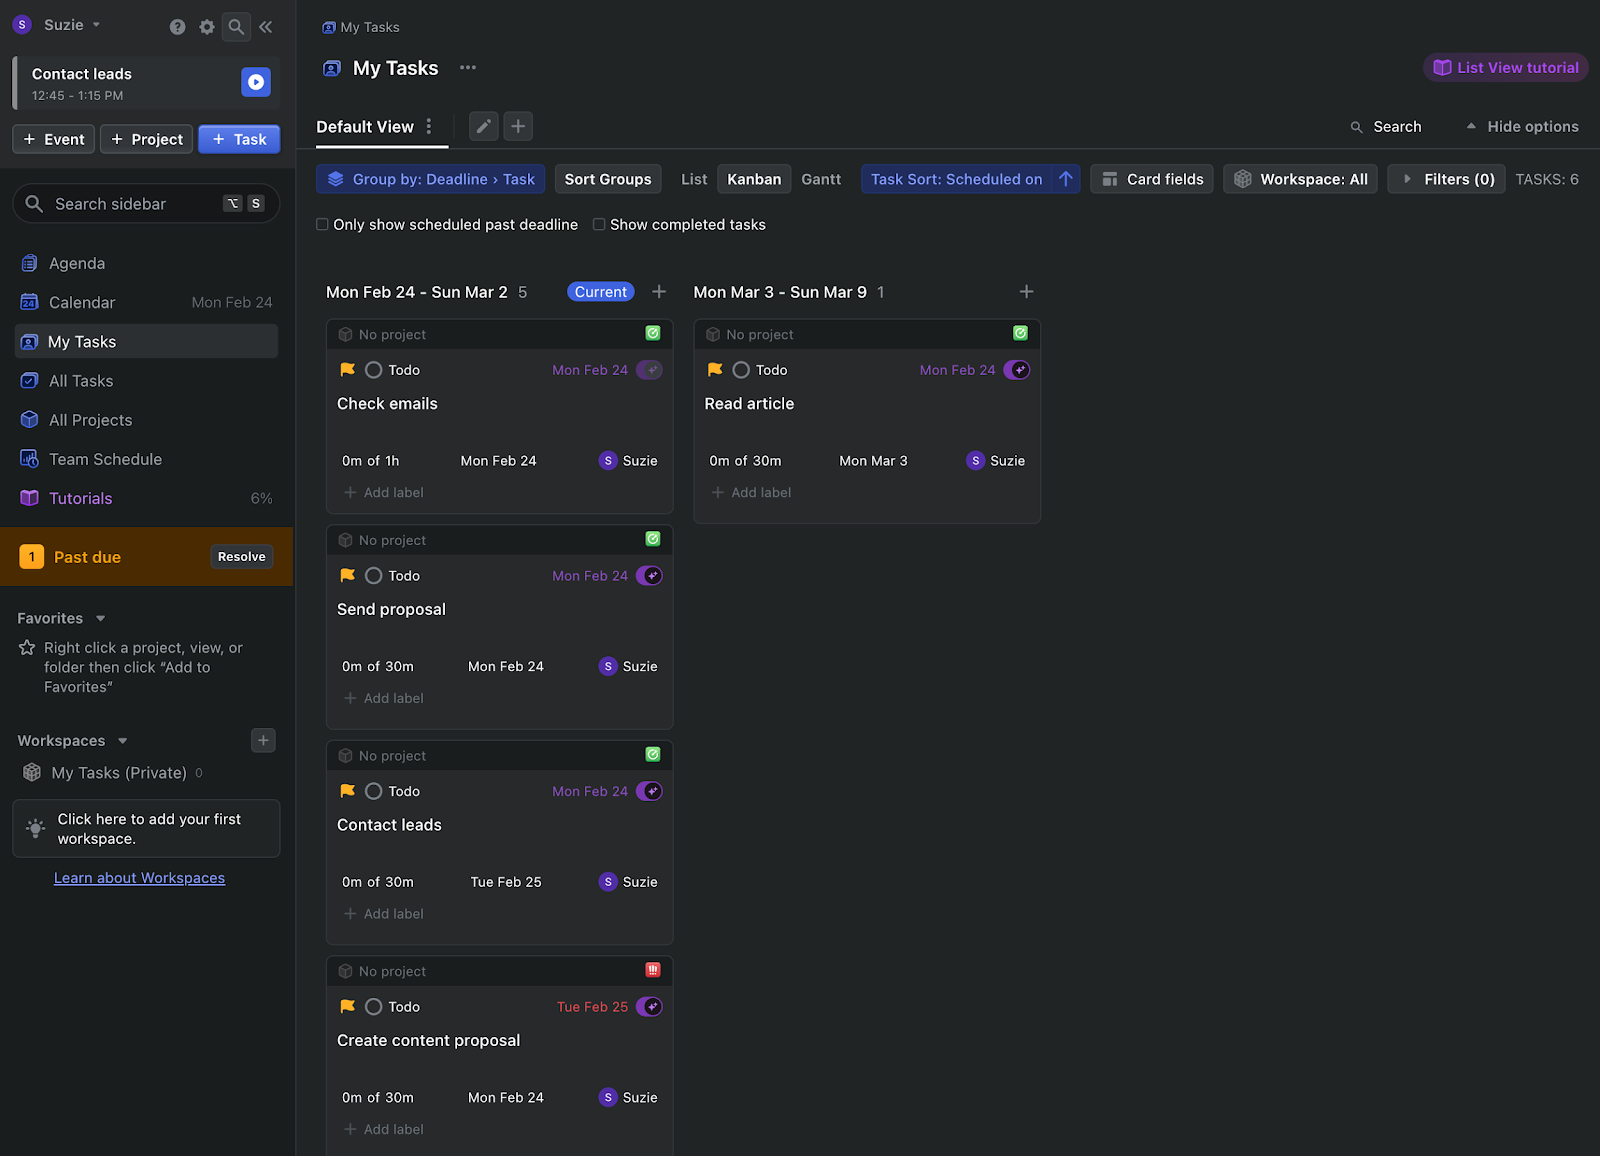Switch to the Gantt view tab
This screenshot has width=1600, height=1156.
(821, 179)
